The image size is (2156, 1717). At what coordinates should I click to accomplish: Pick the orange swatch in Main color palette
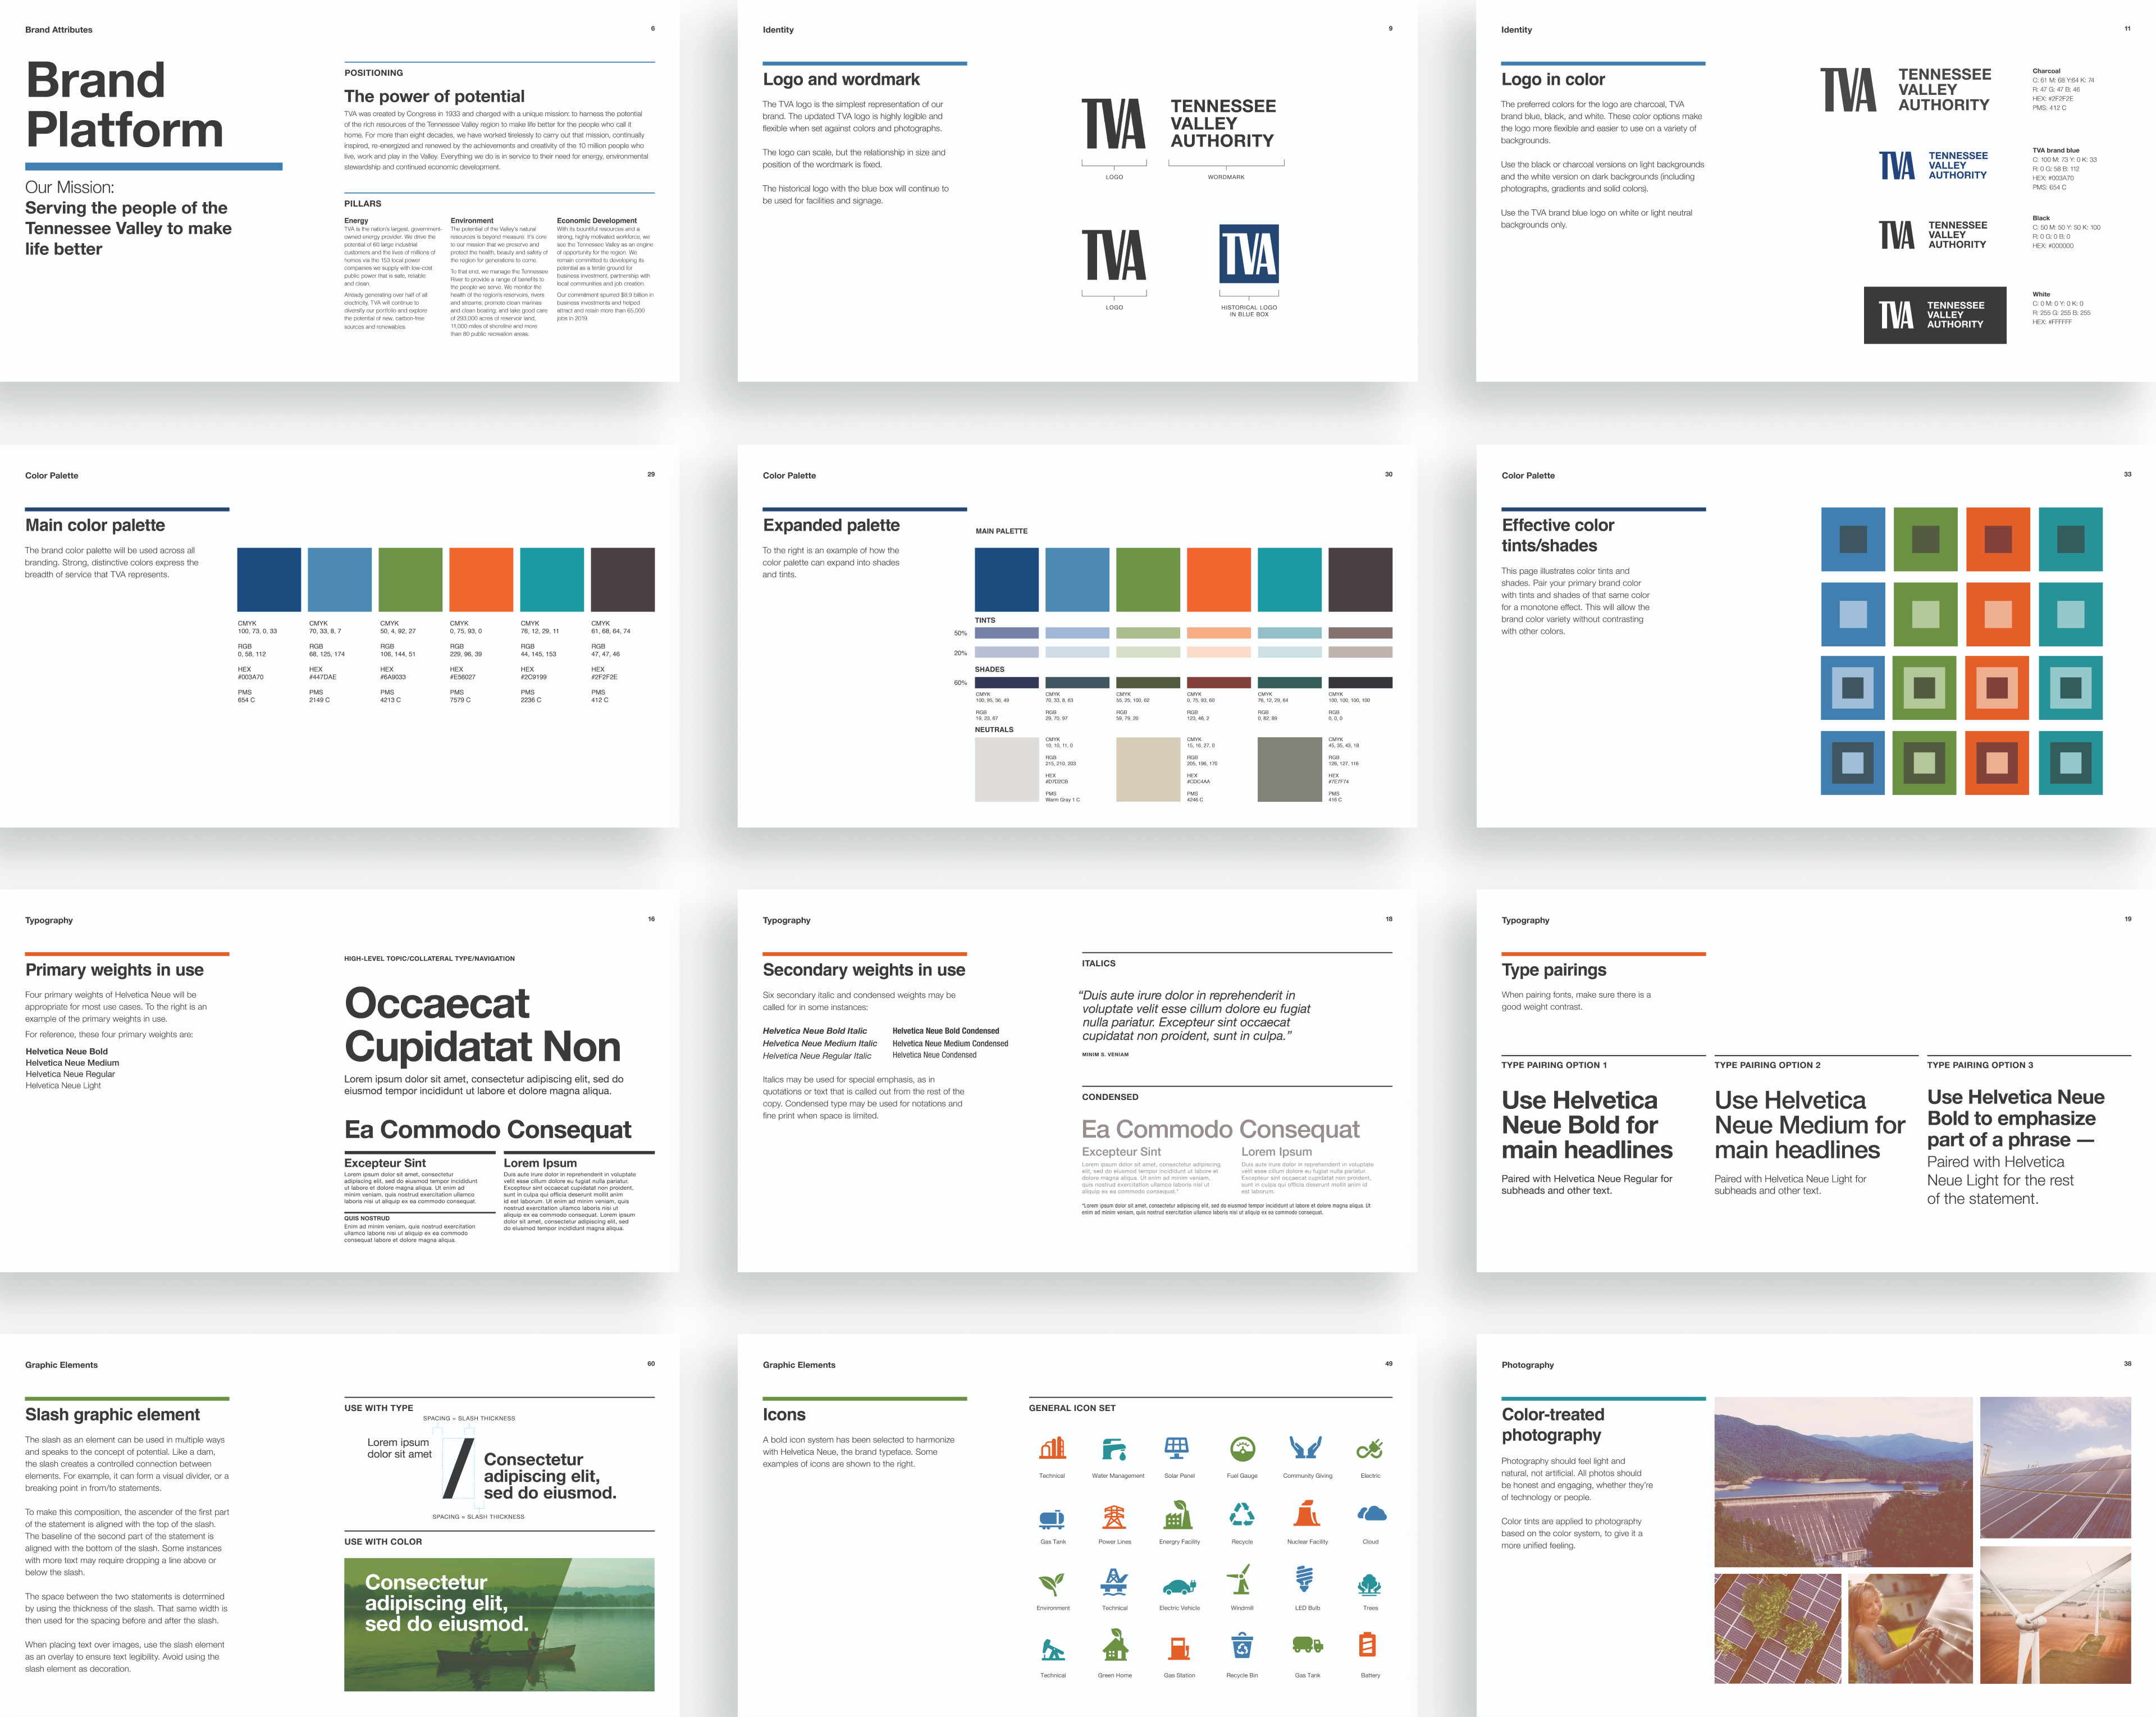481,579
